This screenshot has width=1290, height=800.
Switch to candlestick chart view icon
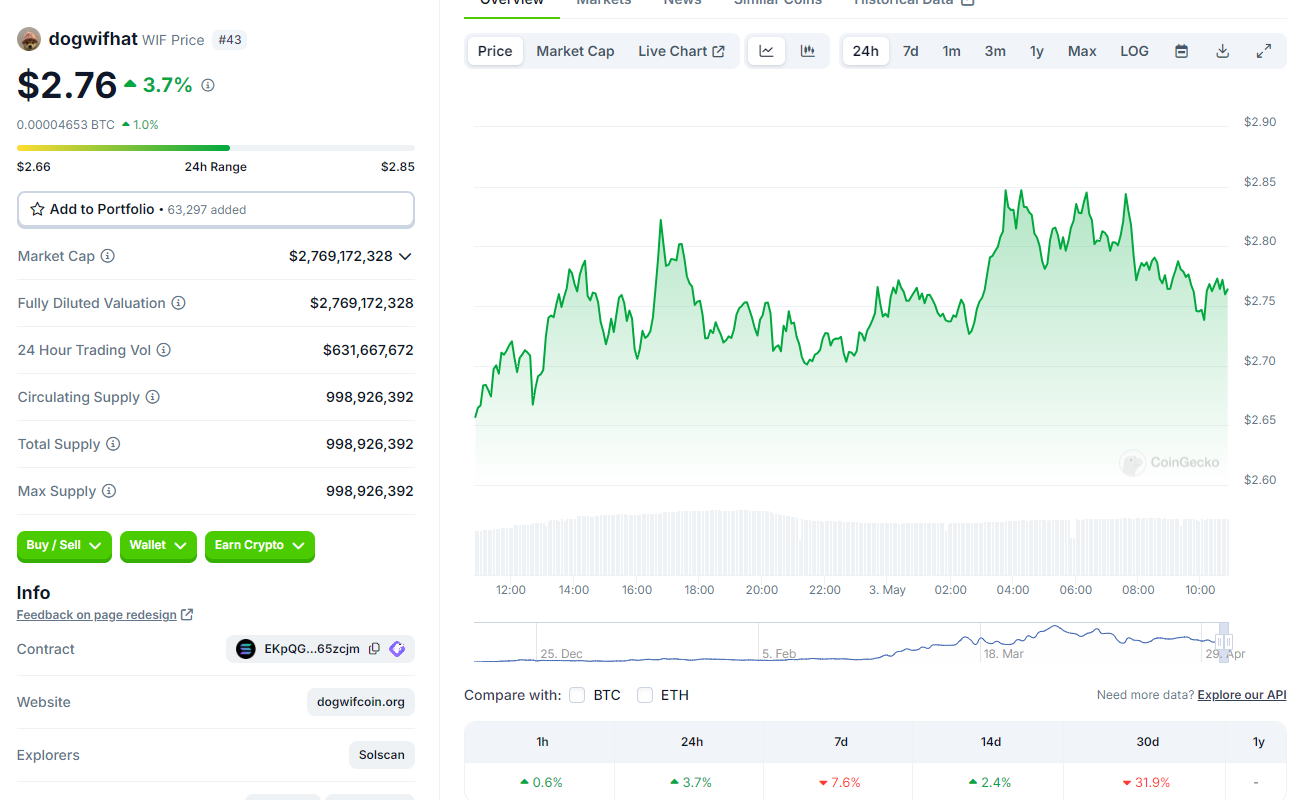tap(807, 51)
